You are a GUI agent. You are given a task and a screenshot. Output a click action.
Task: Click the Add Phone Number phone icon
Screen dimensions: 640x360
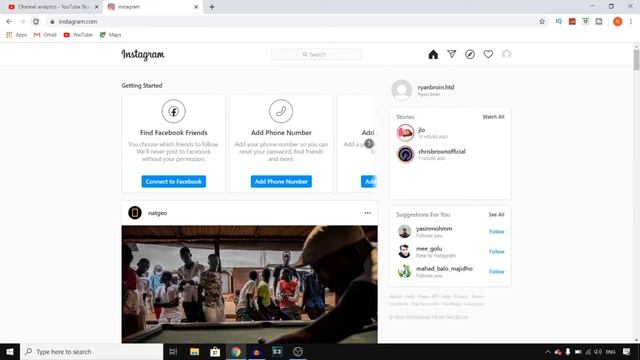[281, 111]
